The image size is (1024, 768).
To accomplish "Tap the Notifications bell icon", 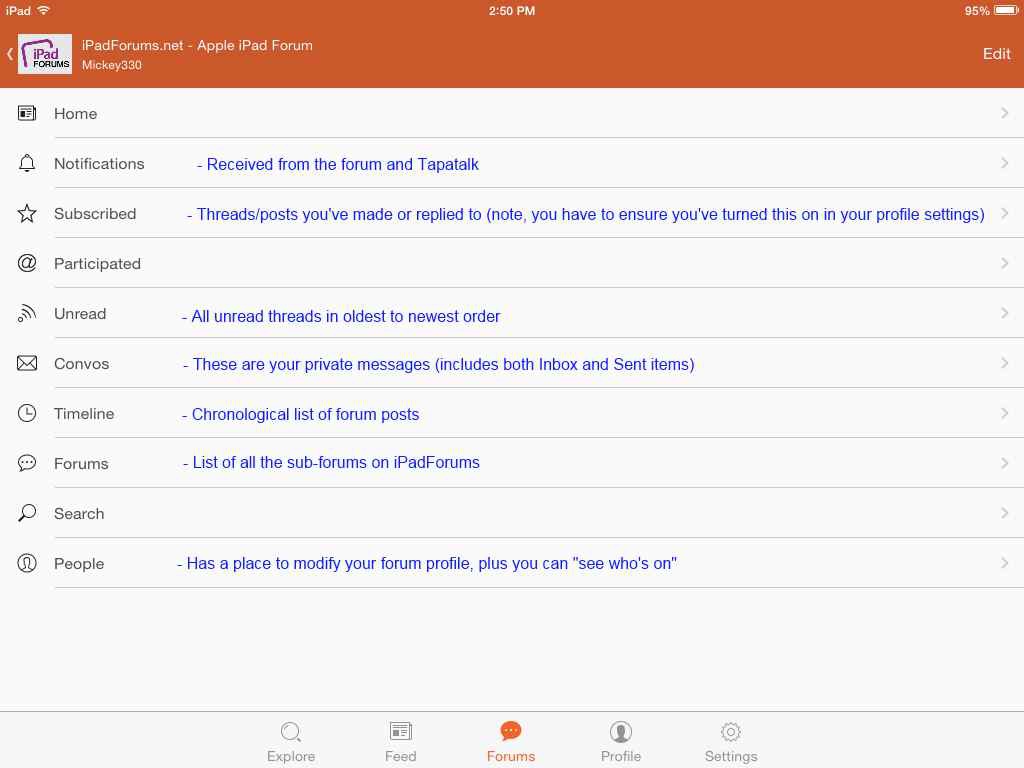I will pyautogui.click(x=27, y=163).
